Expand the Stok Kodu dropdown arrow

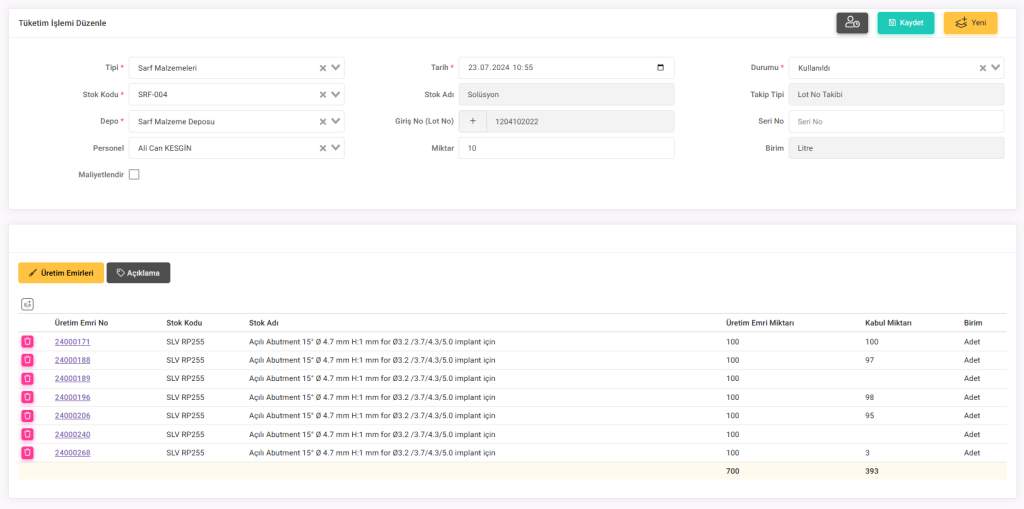click(336, 95)
